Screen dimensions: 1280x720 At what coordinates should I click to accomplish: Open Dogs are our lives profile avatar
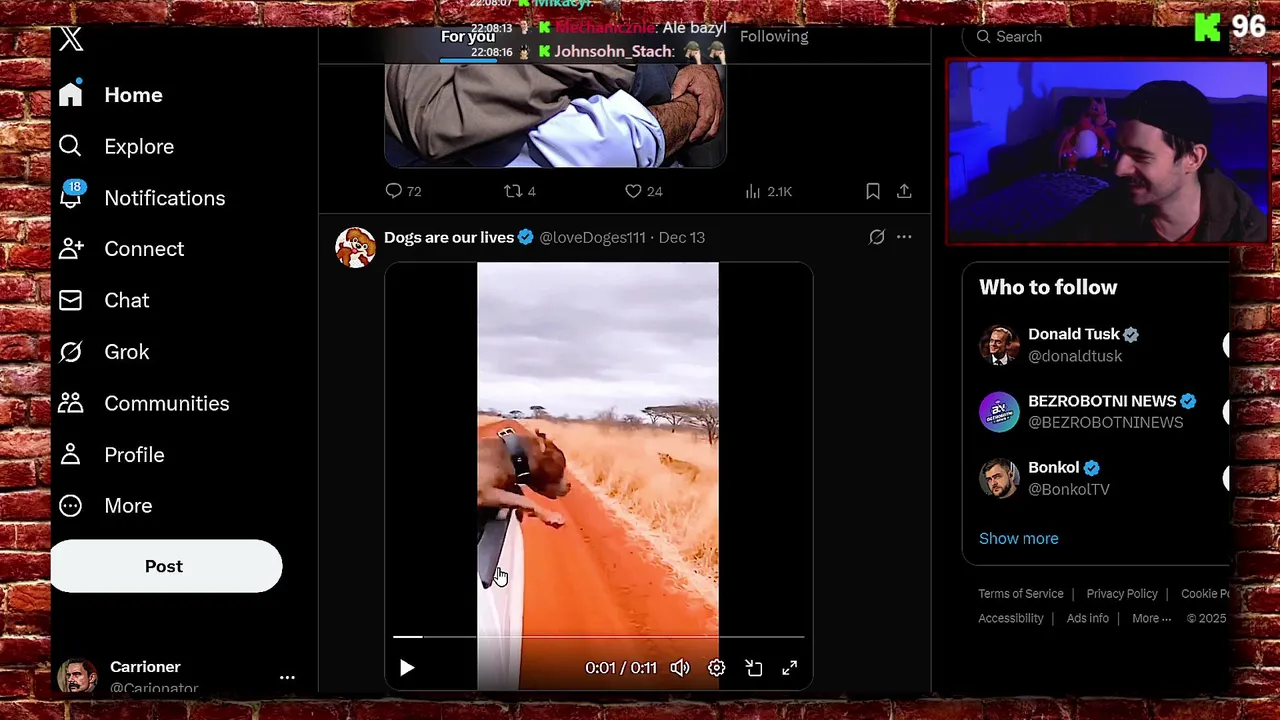[x=355, y=247]
